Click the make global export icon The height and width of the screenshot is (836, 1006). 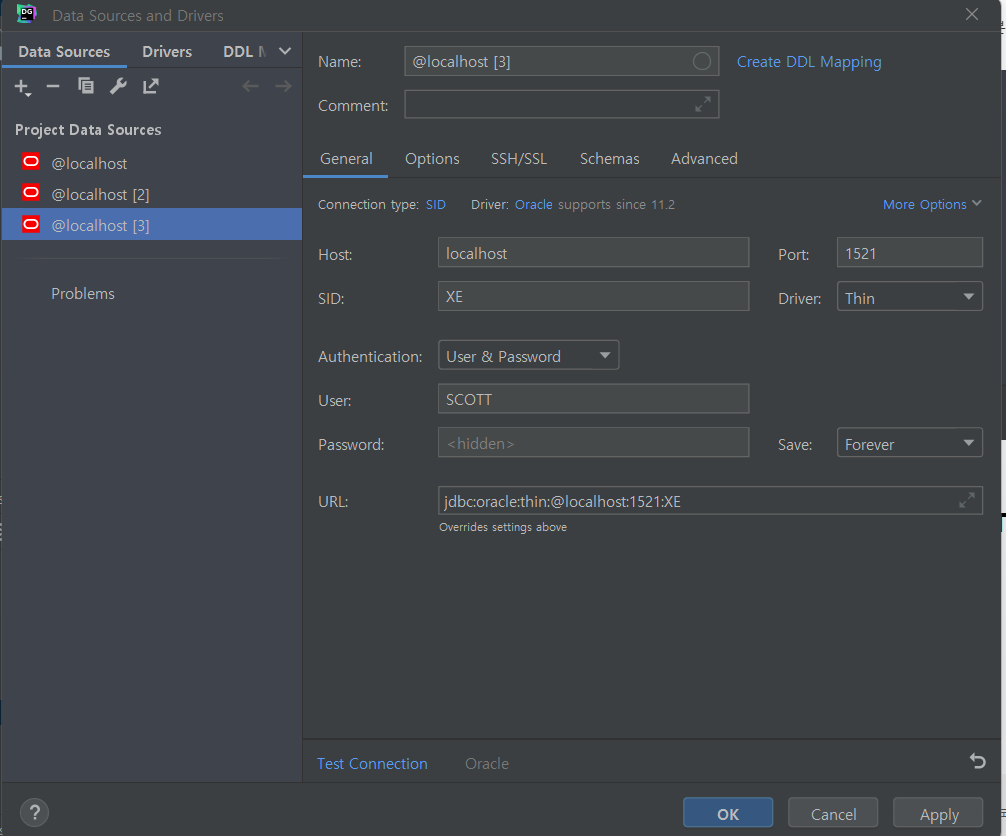(x=151, y=86)
